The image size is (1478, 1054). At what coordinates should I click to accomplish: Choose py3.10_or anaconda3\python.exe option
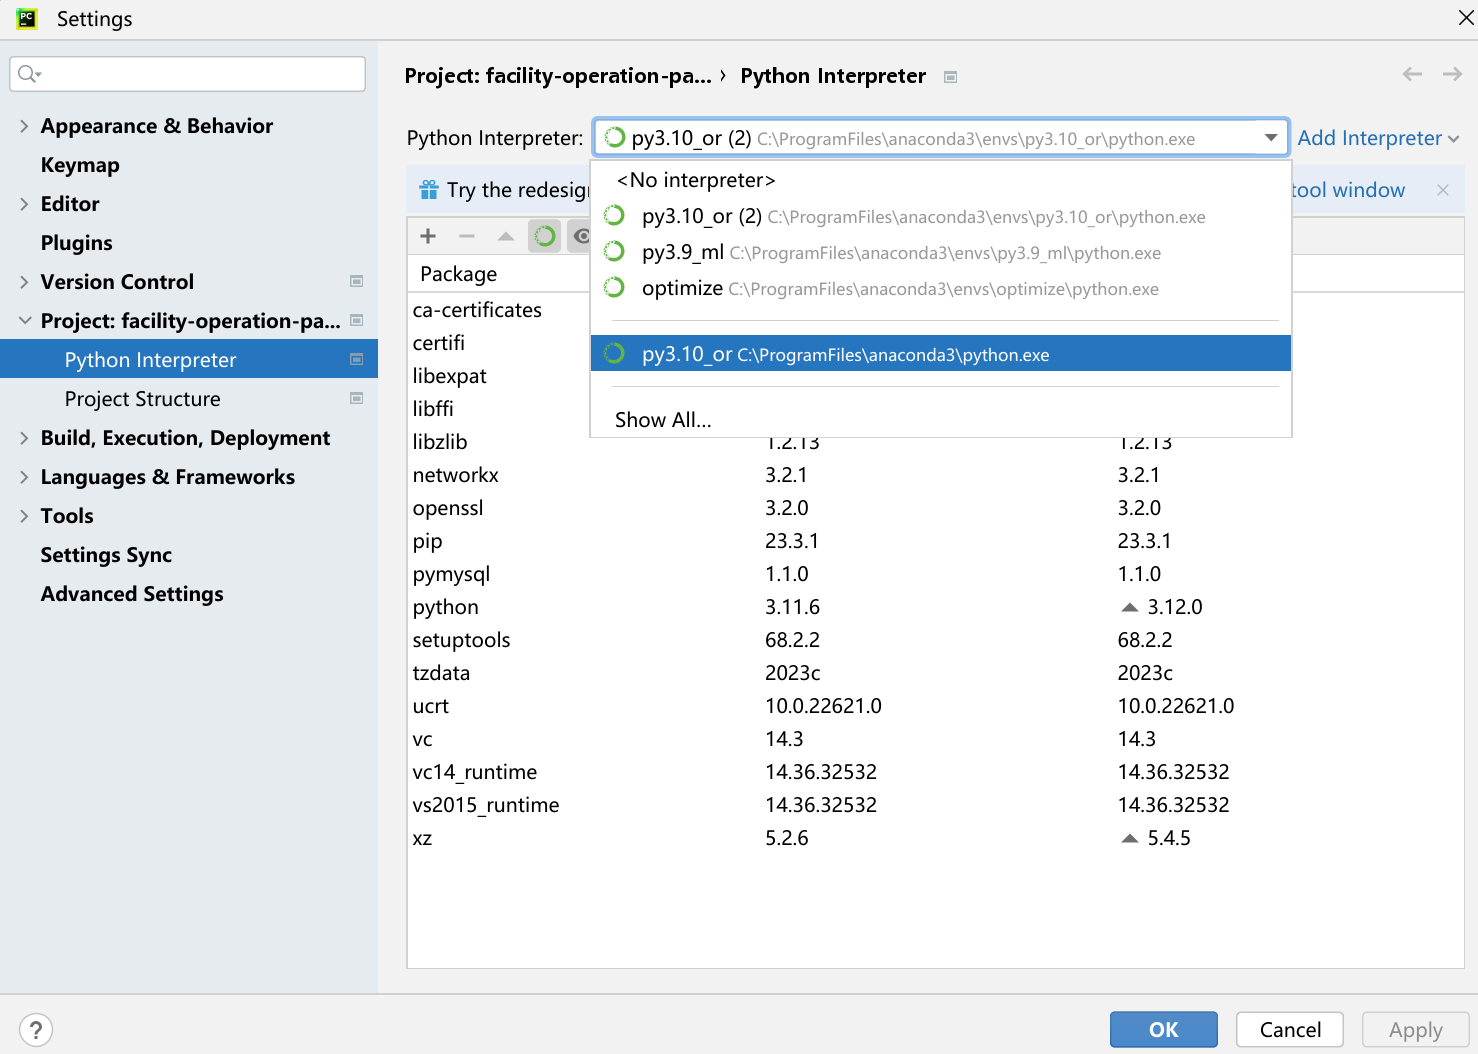click(940, 354)
